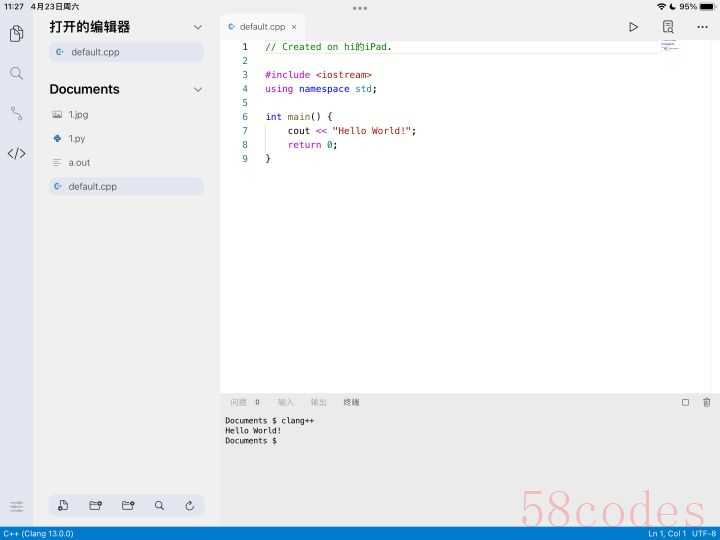This screenshot has width=720, height=540.
Task: Click UTF-8 encoding status entry
Action: (704, 534)
